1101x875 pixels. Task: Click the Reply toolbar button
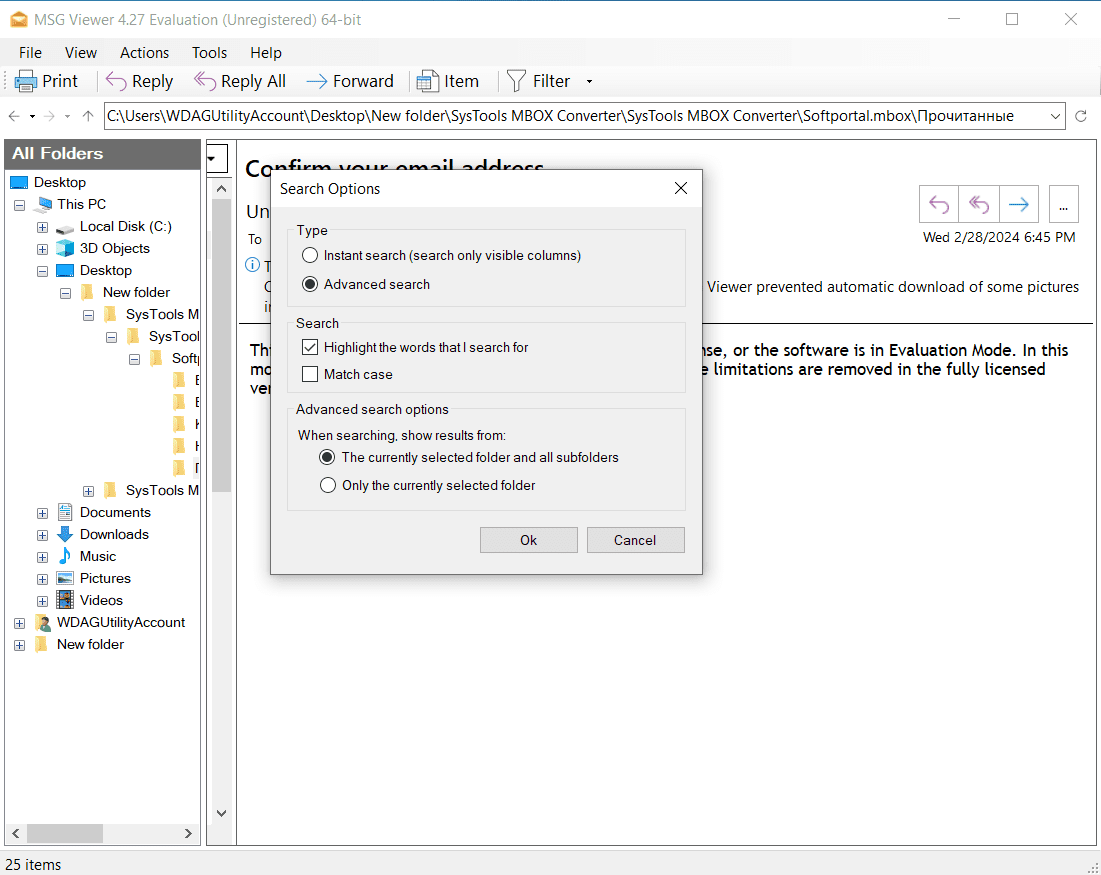[139, 81]
